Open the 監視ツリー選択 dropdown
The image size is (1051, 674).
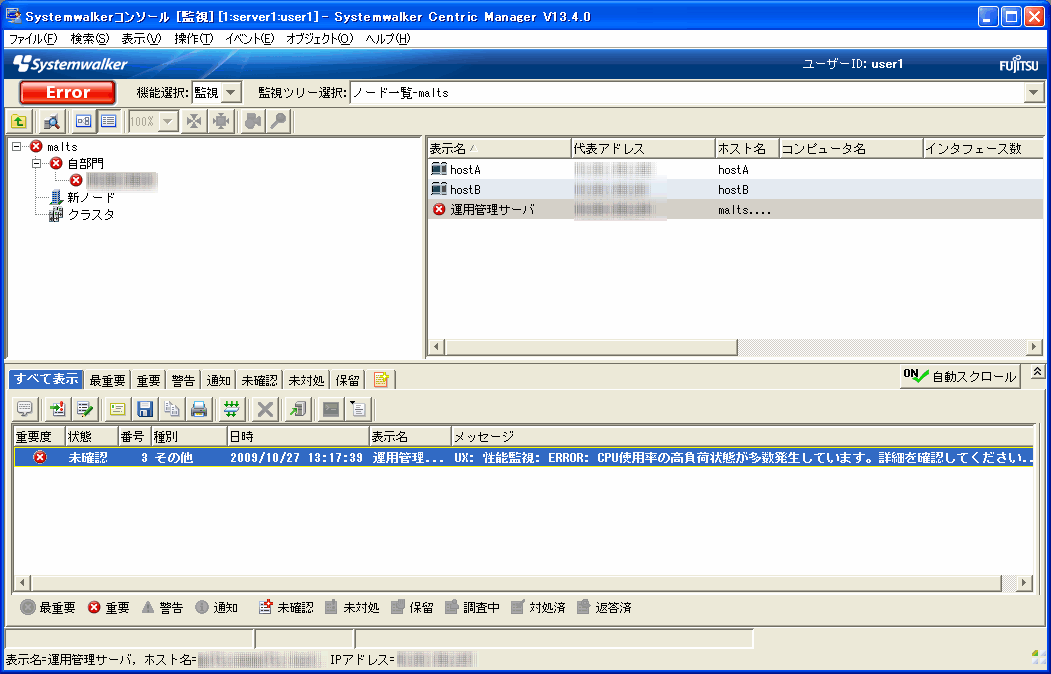[1034, 92]
